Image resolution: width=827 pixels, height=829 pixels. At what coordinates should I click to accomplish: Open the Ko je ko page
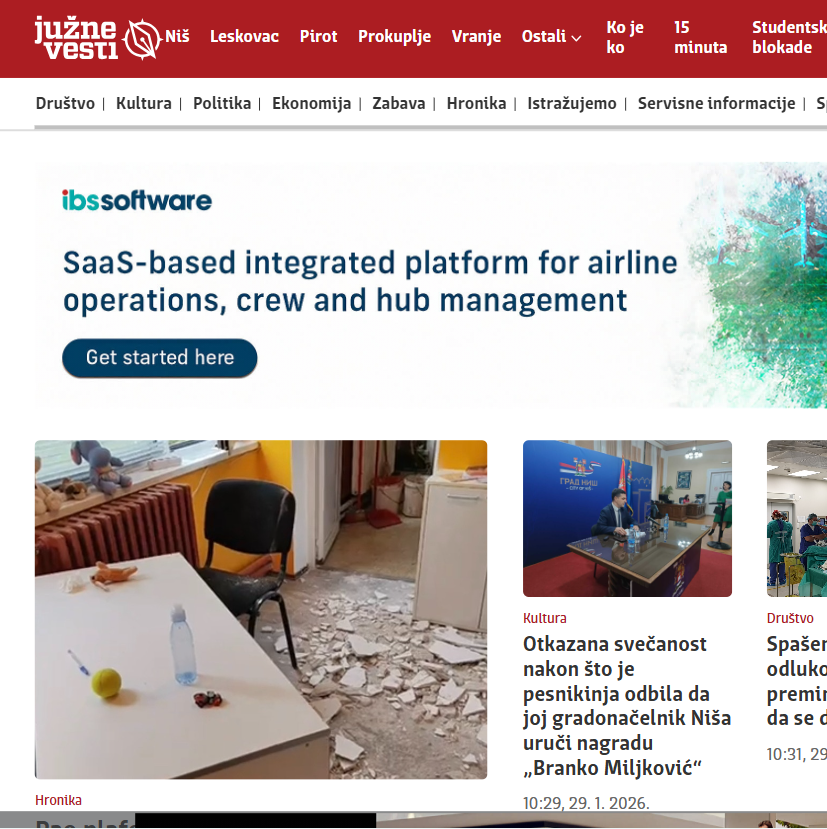625,37
